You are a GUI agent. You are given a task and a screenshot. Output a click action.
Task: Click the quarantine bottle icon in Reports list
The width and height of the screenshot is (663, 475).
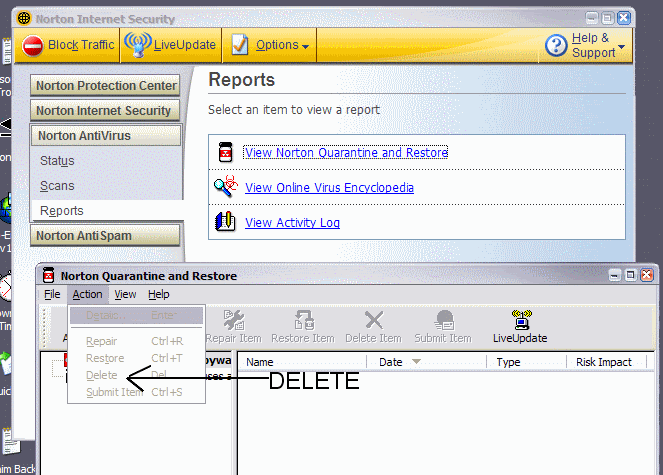click(x=225, y=152)
